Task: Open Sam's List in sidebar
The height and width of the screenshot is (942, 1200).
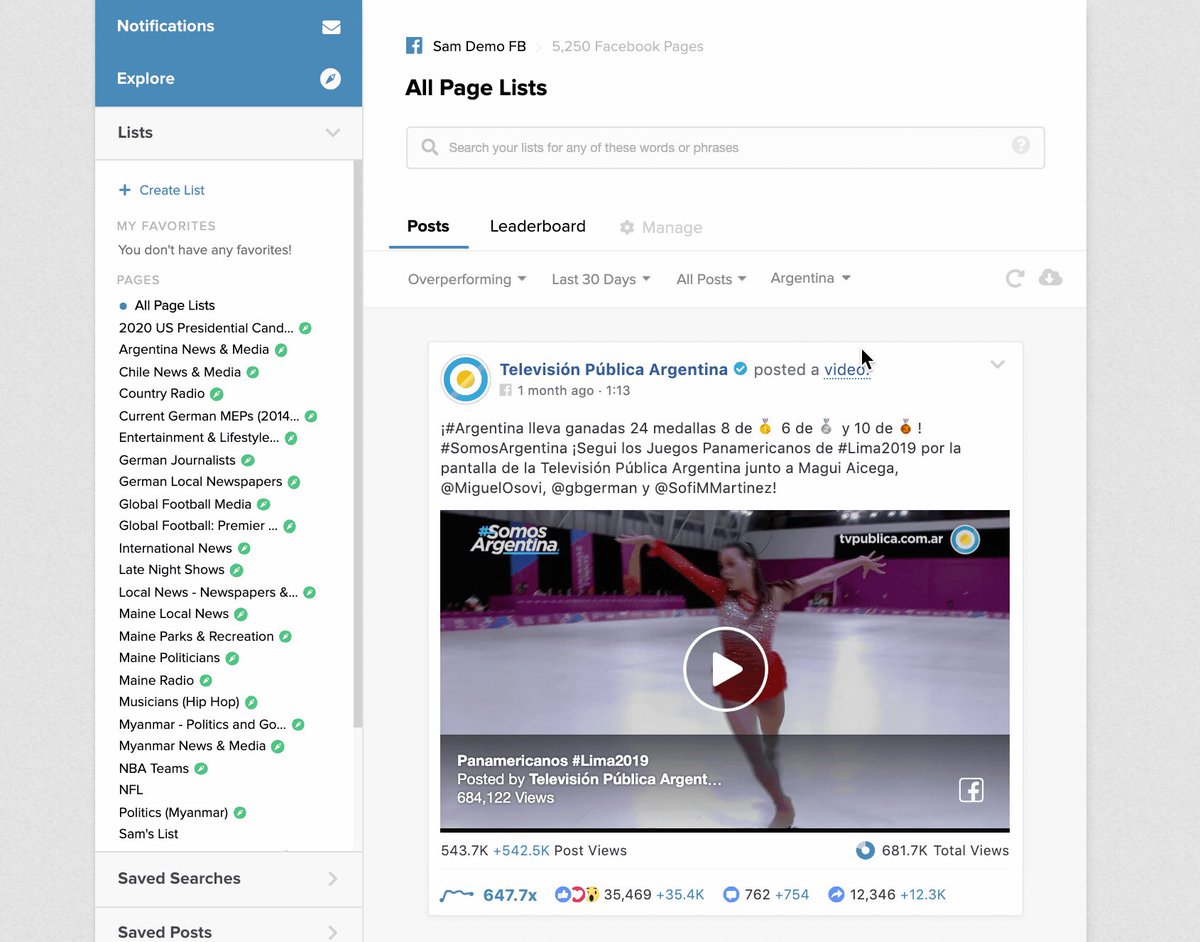Action: pos(148,834)
